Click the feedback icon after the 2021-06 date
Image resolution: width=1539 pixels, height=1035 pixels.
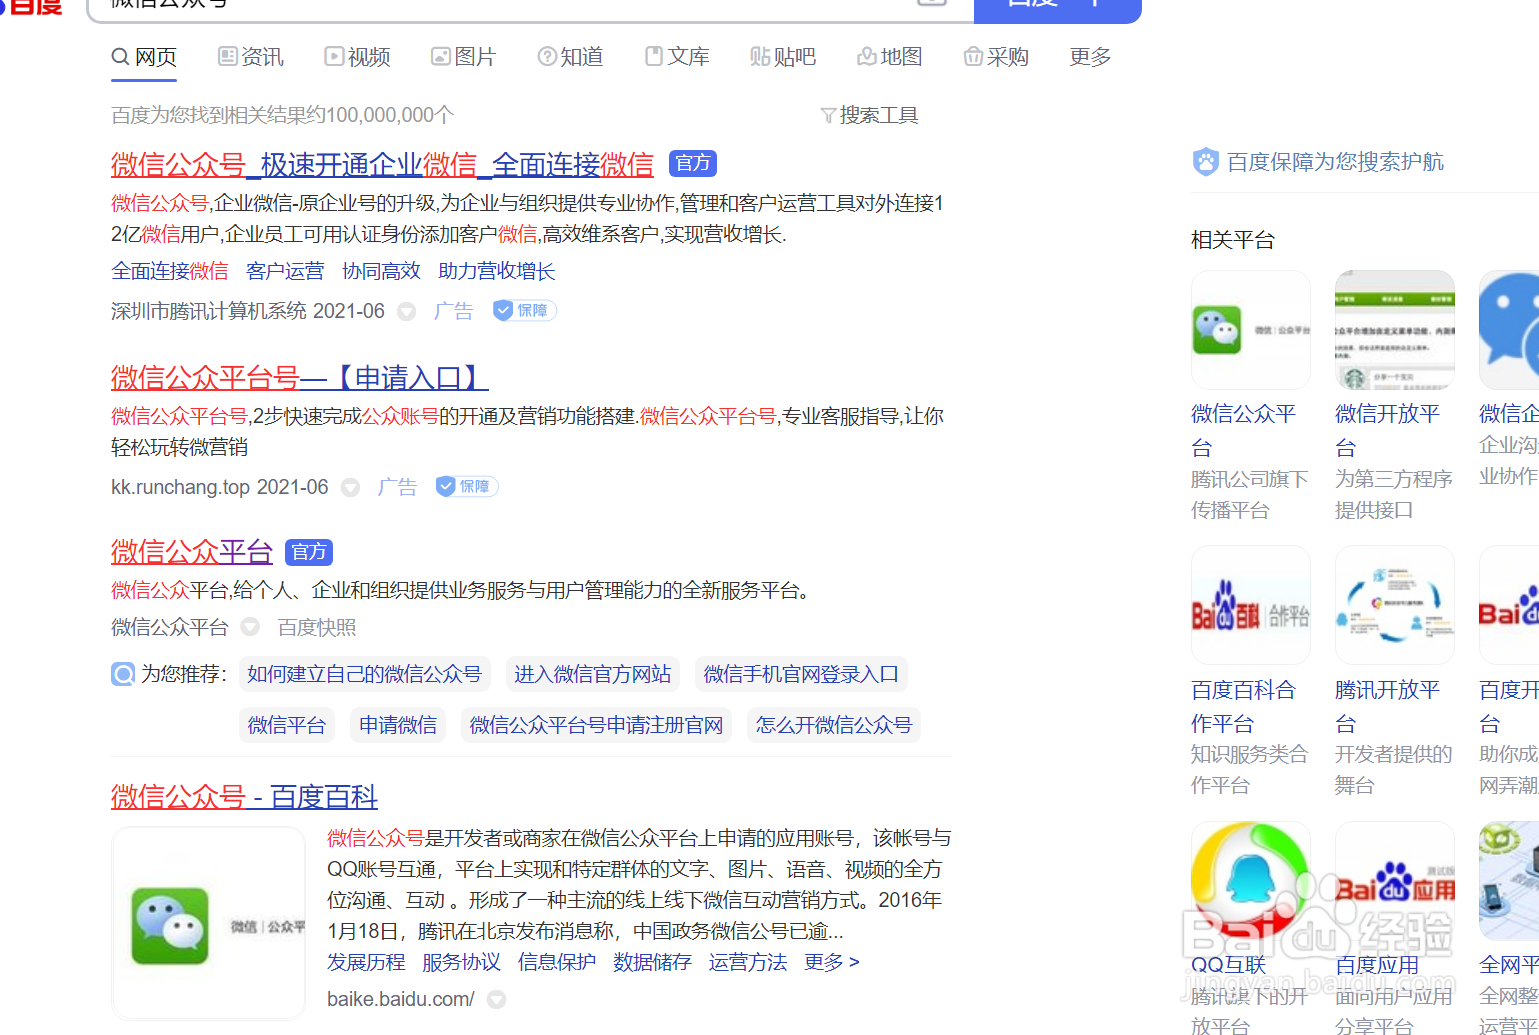pos(406,311)
